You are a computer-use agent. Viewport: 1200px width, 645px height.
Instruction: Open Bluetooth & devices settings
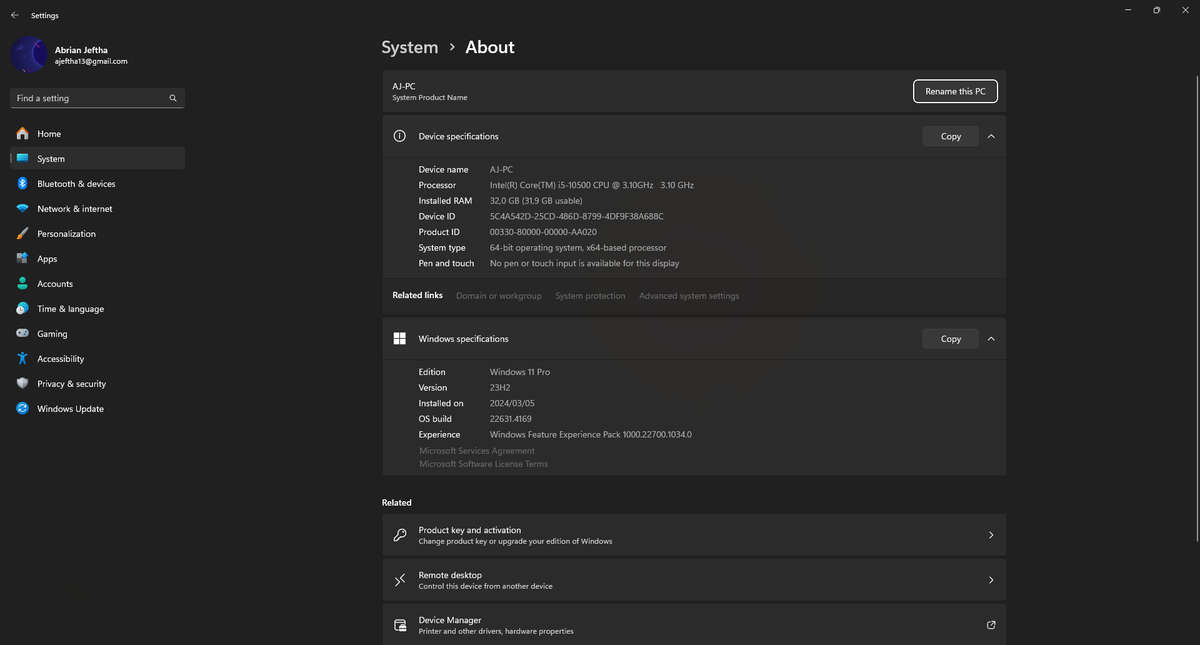tap(75, 183)
